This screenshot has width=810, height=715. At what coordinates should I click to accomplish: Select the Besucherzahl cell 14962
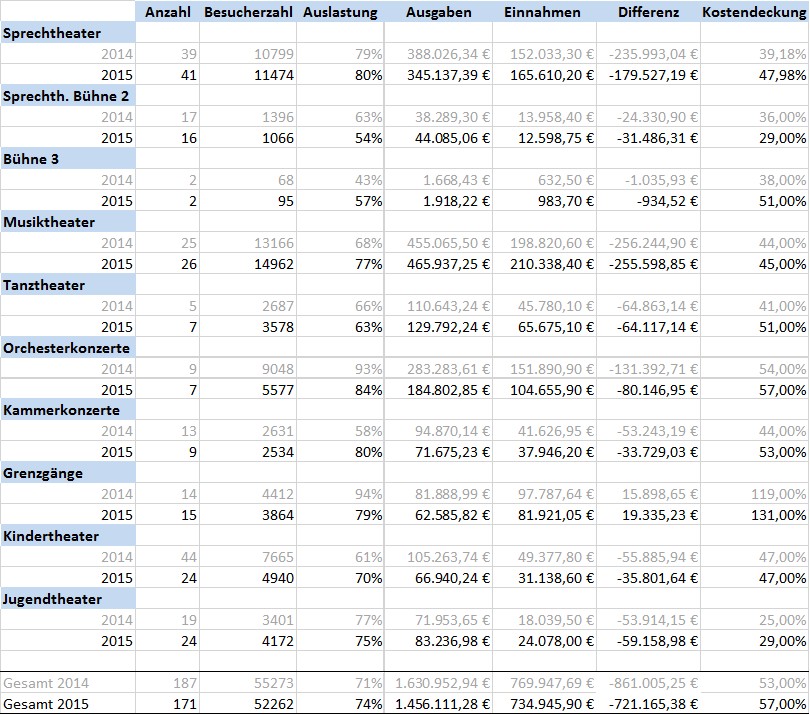click(248, 264)
